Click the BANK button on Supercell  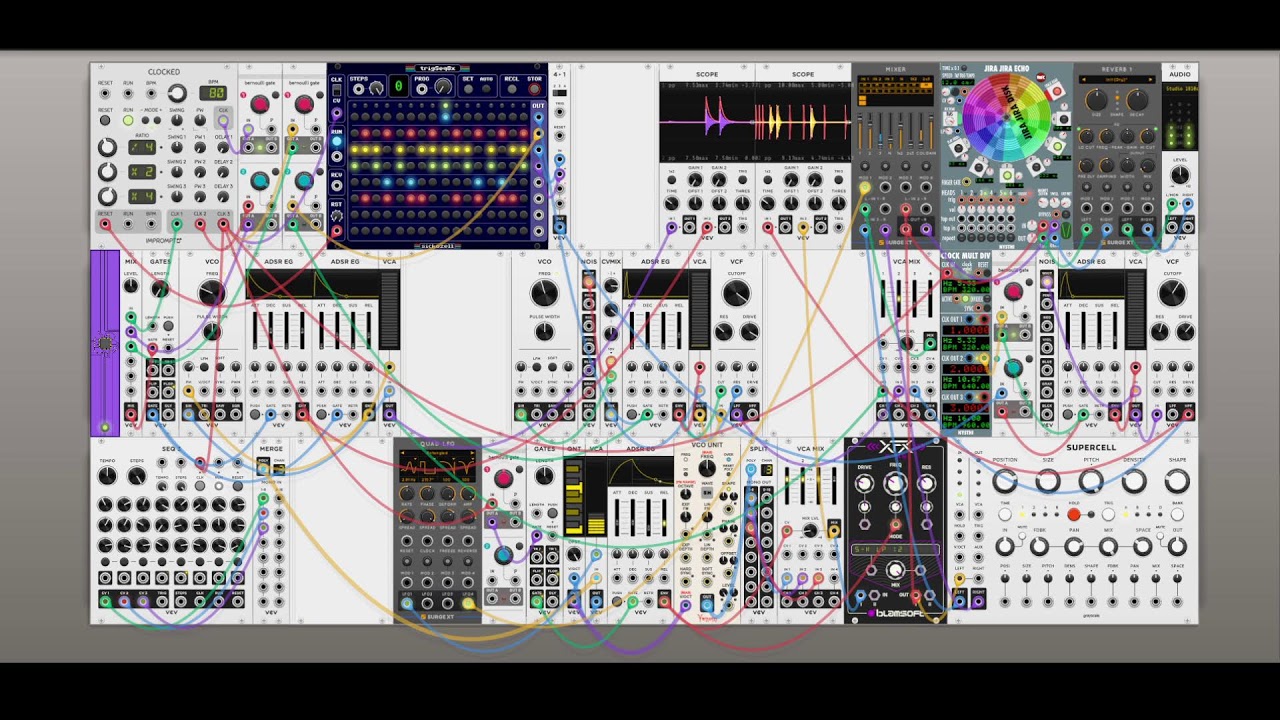1177,514
